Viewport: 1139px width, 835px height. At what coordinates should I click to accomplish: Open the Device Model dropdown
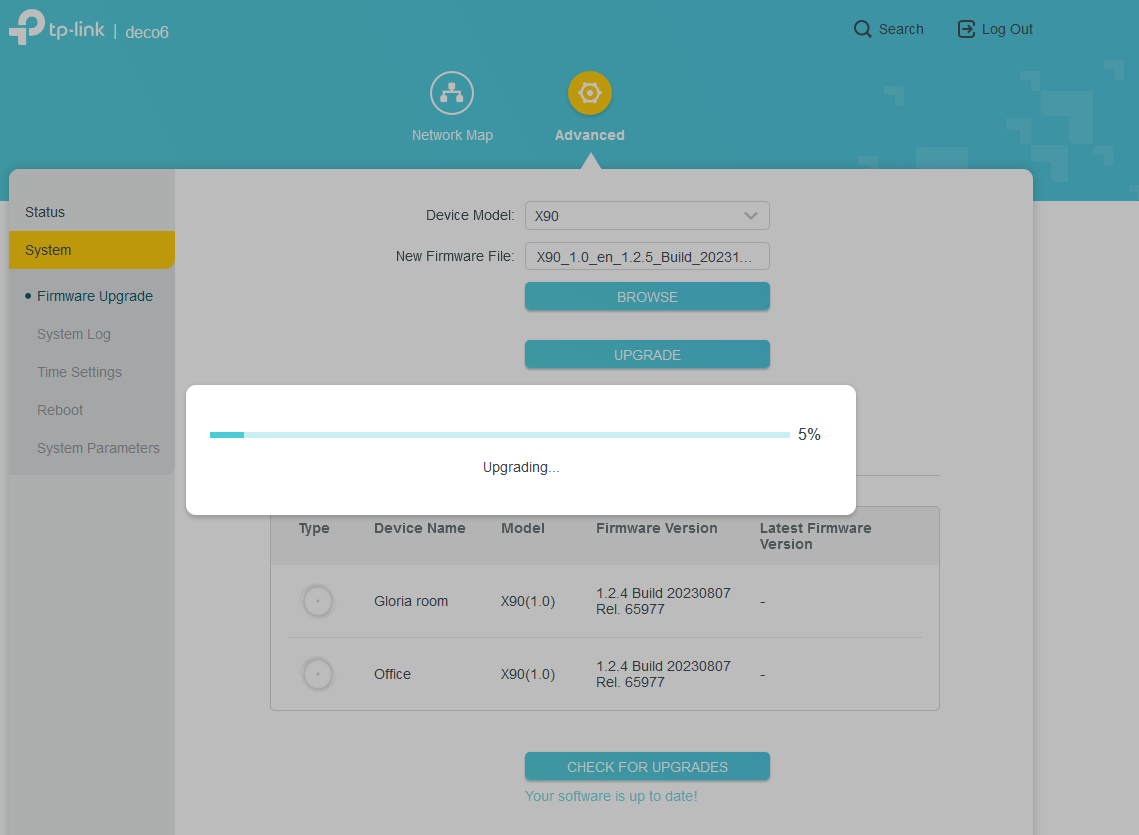click(647, 215)
